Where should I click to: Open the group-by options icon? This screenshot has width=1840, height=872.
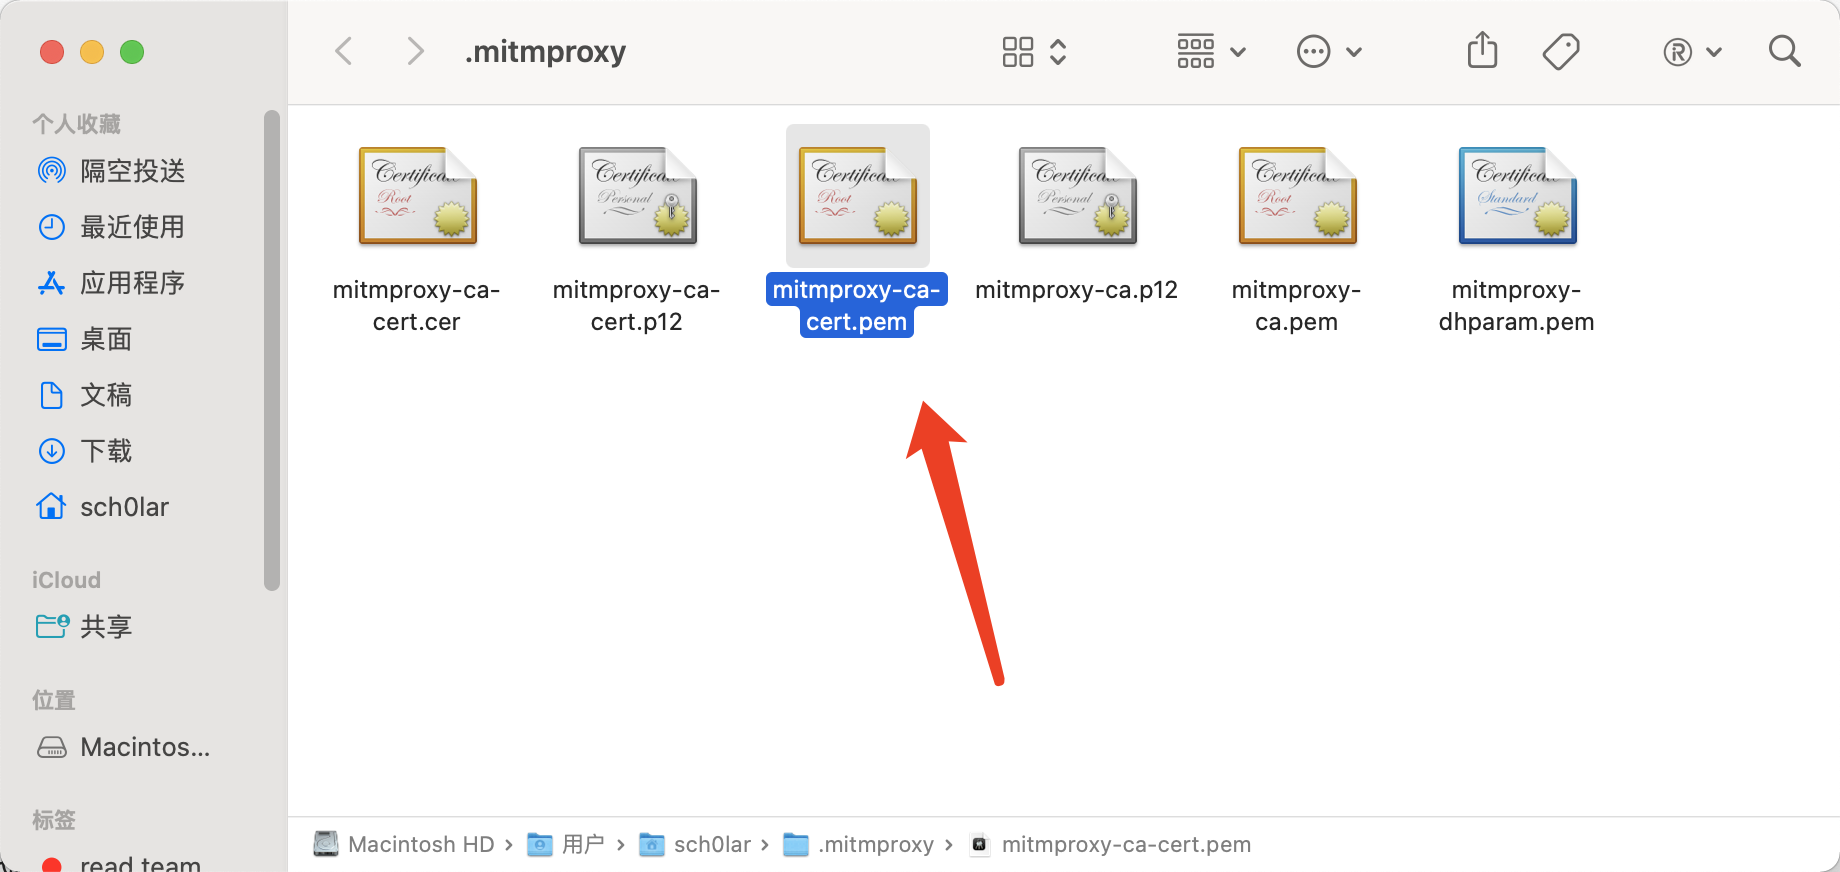[1196, 51]
